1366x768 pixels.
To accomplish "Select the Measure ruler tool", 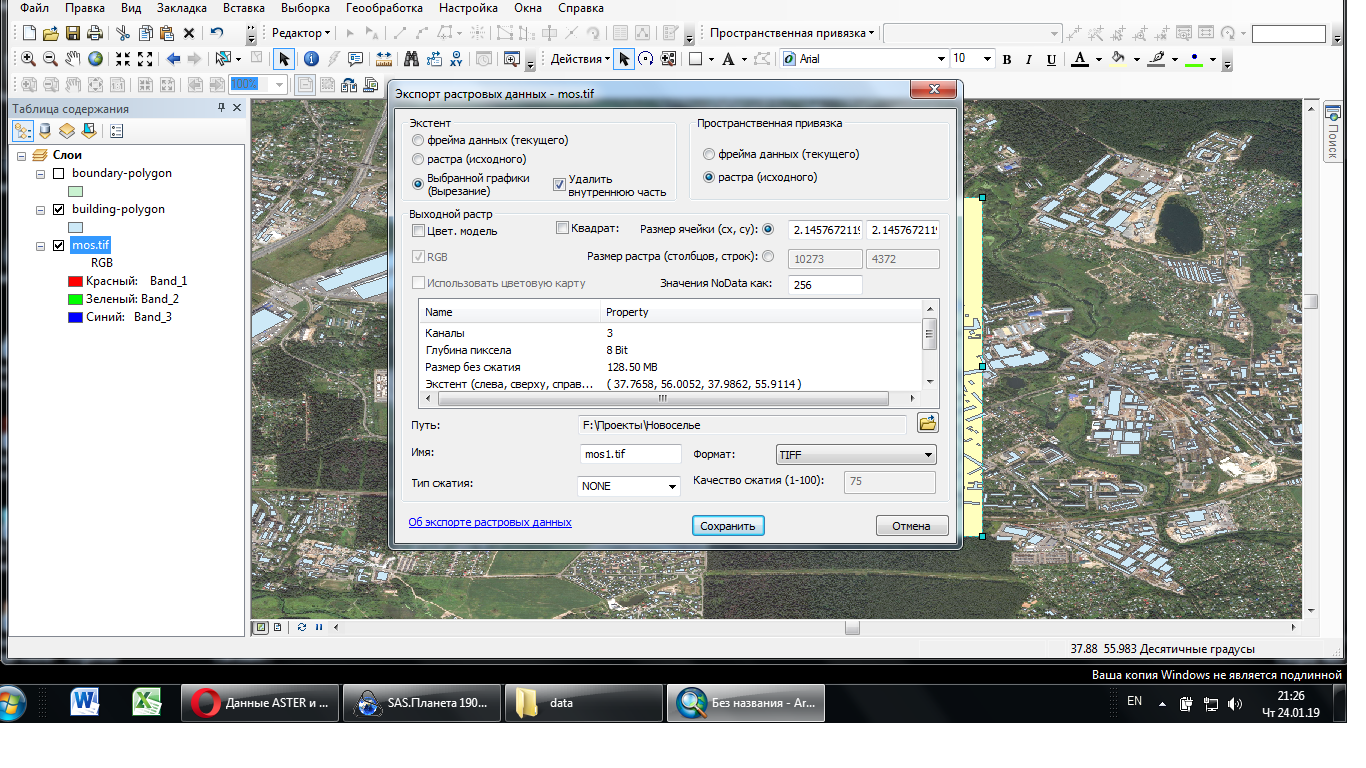I will click(x=383, y=59).
